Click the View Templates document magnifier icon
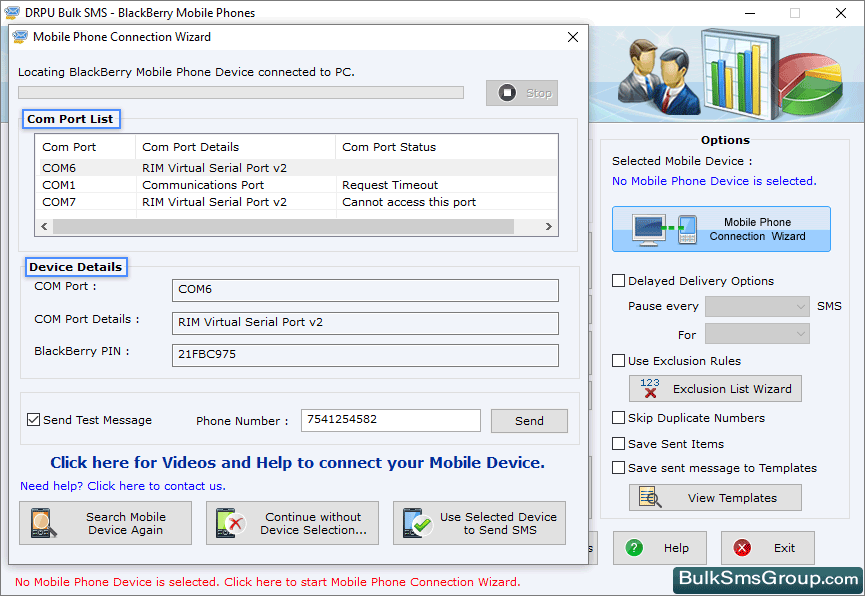This screenshot has height=596, width=865. (x=650, y=497)
